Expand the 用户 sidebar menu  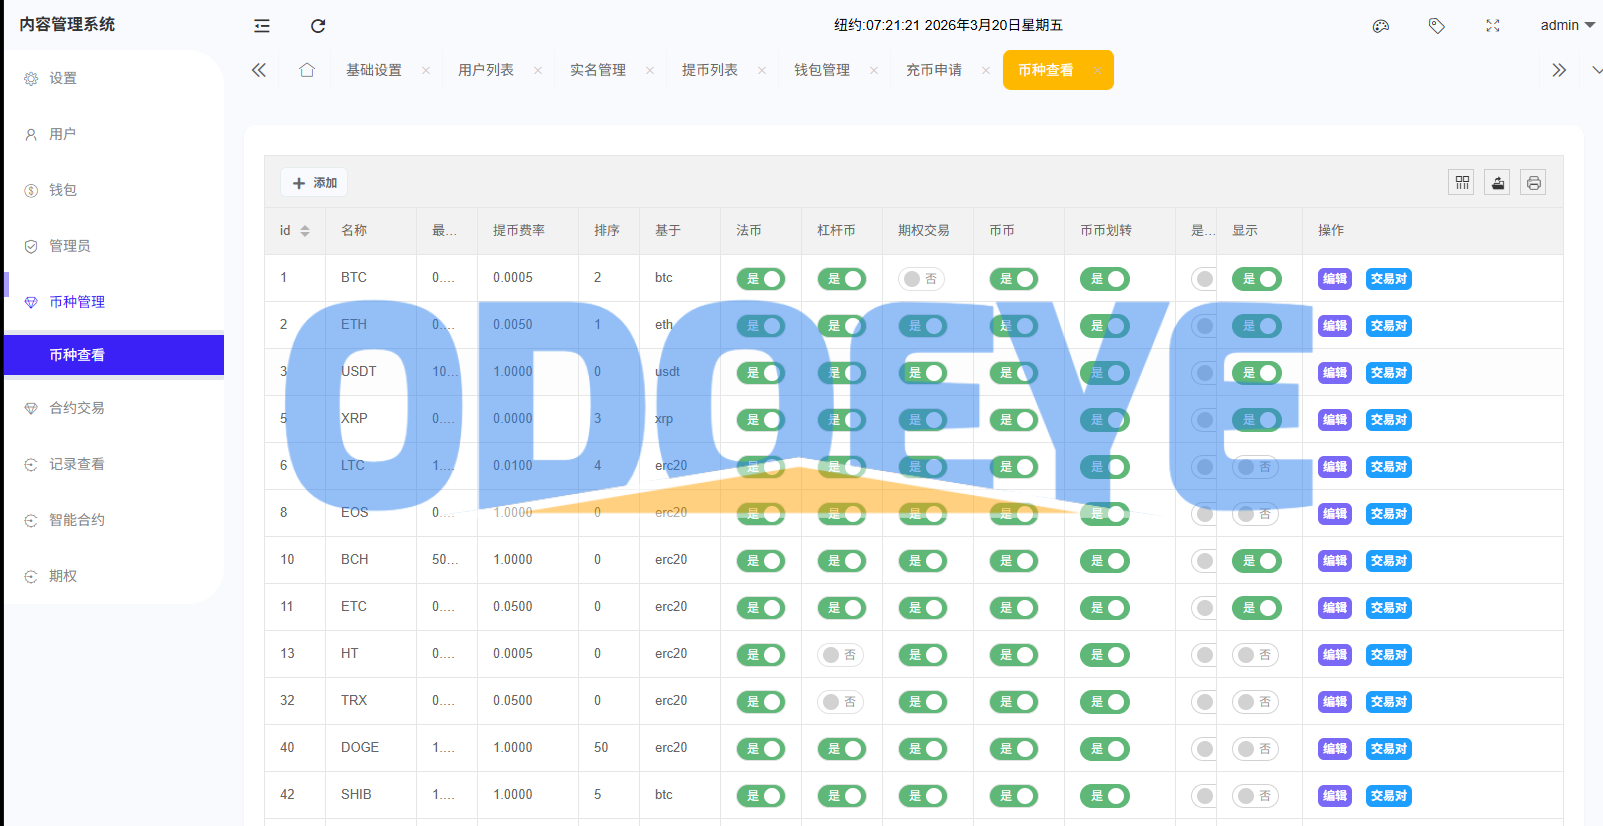(x=114, y=134)
